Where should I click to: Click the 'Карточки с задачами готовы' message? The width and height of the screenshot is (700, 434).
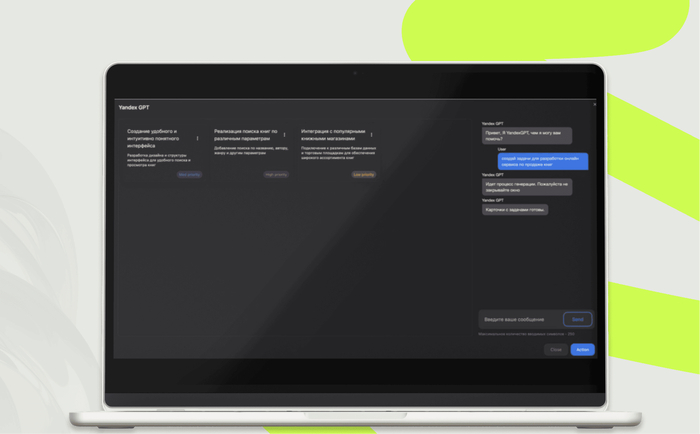pos(515,210)
